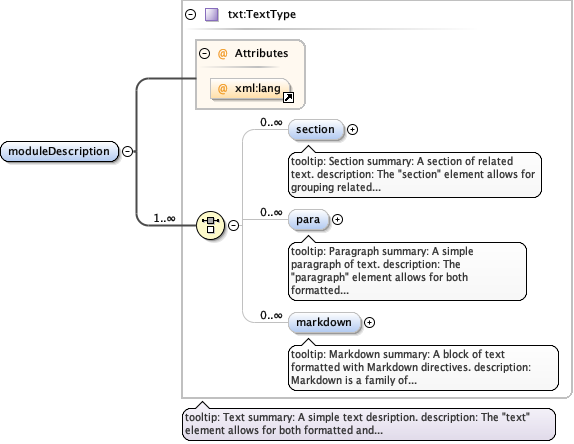Viewport: 574px width, 444px height.
Task: Click the Section summary tooltip annotation
Action: (x=415, y=174)
